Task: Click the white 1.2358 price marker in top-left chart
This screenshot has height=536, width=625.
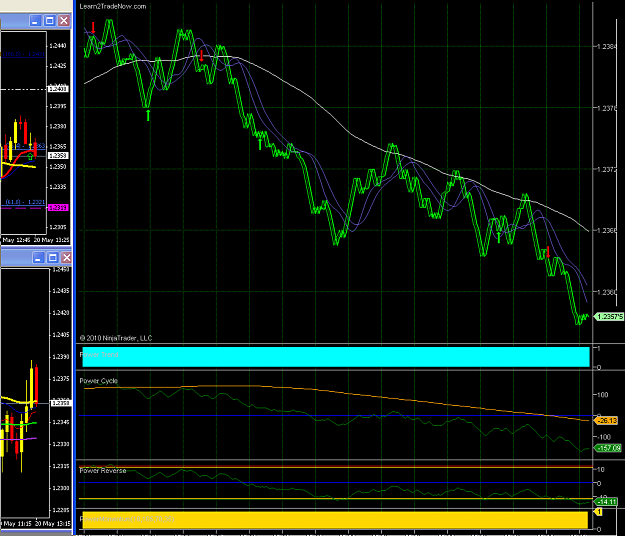Action: 58,155
